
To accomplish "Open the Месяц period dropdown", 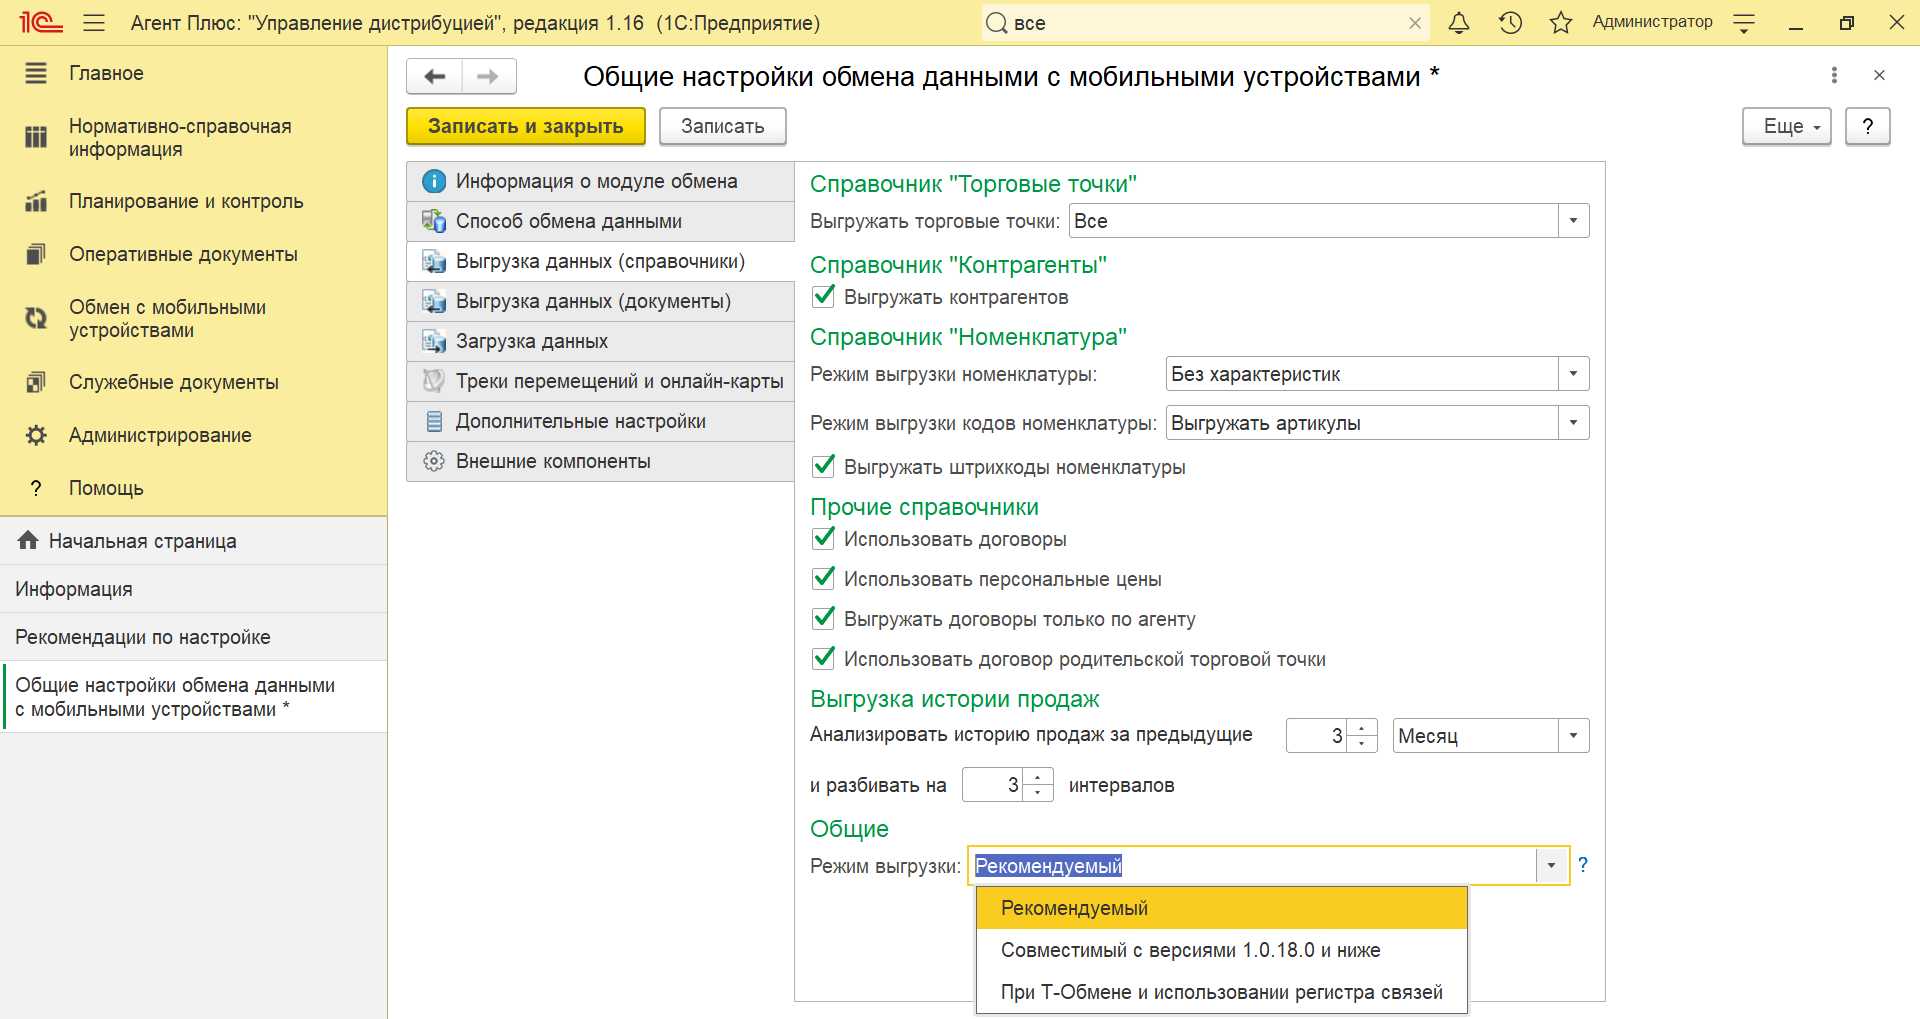I will tap(1573, 736).
